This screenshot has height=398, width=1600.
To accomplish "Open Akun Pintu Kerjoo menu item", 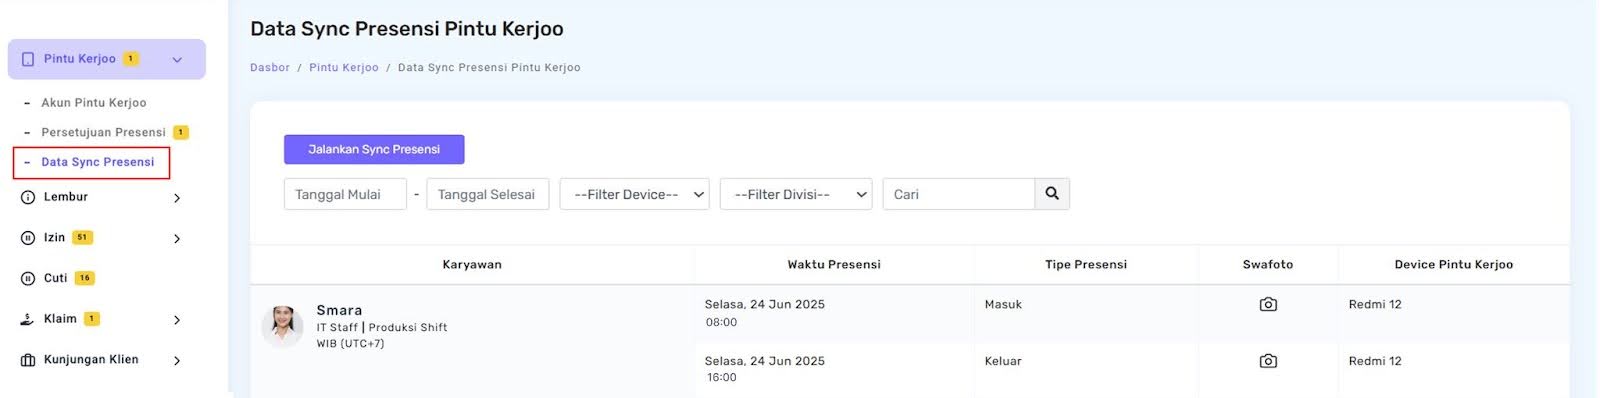I will (x=94, y=103).
